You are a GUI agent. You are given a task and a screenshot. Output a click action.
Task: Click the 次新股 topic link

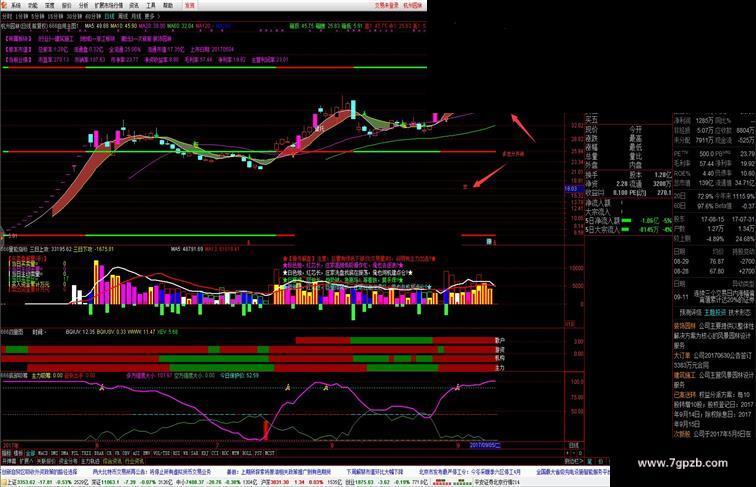pyautogui.click(x=682, y=433)
